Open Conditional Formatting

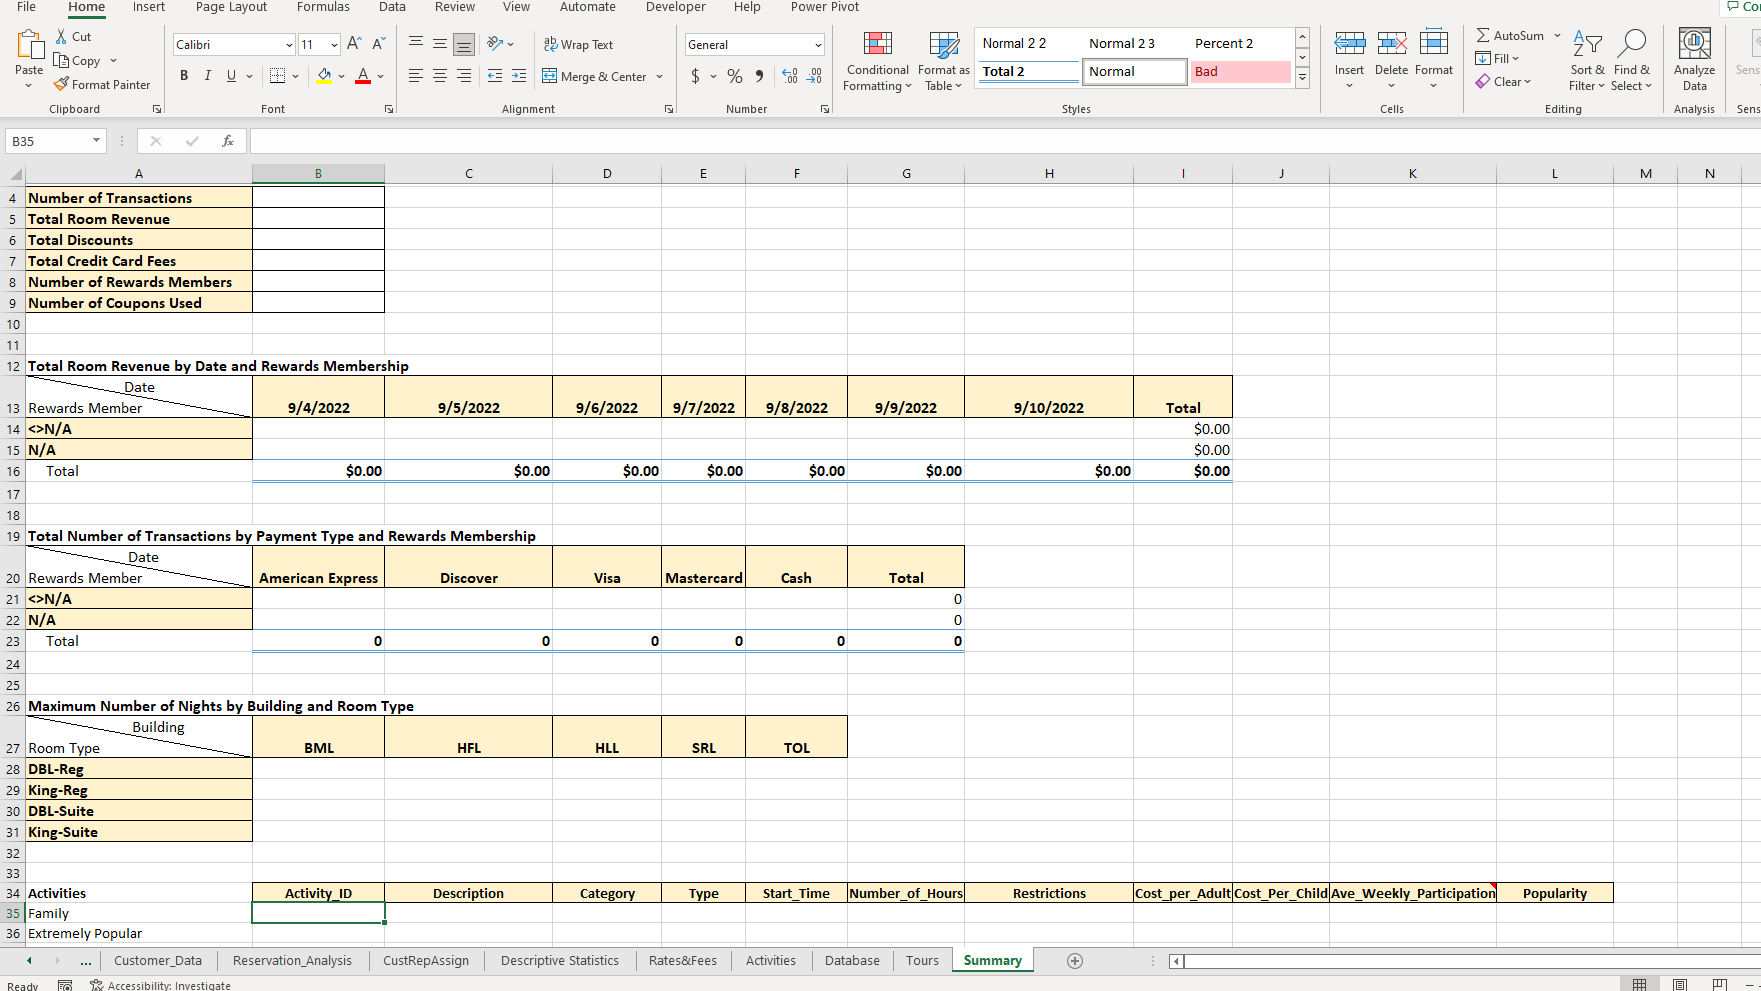tap(877, 61)
